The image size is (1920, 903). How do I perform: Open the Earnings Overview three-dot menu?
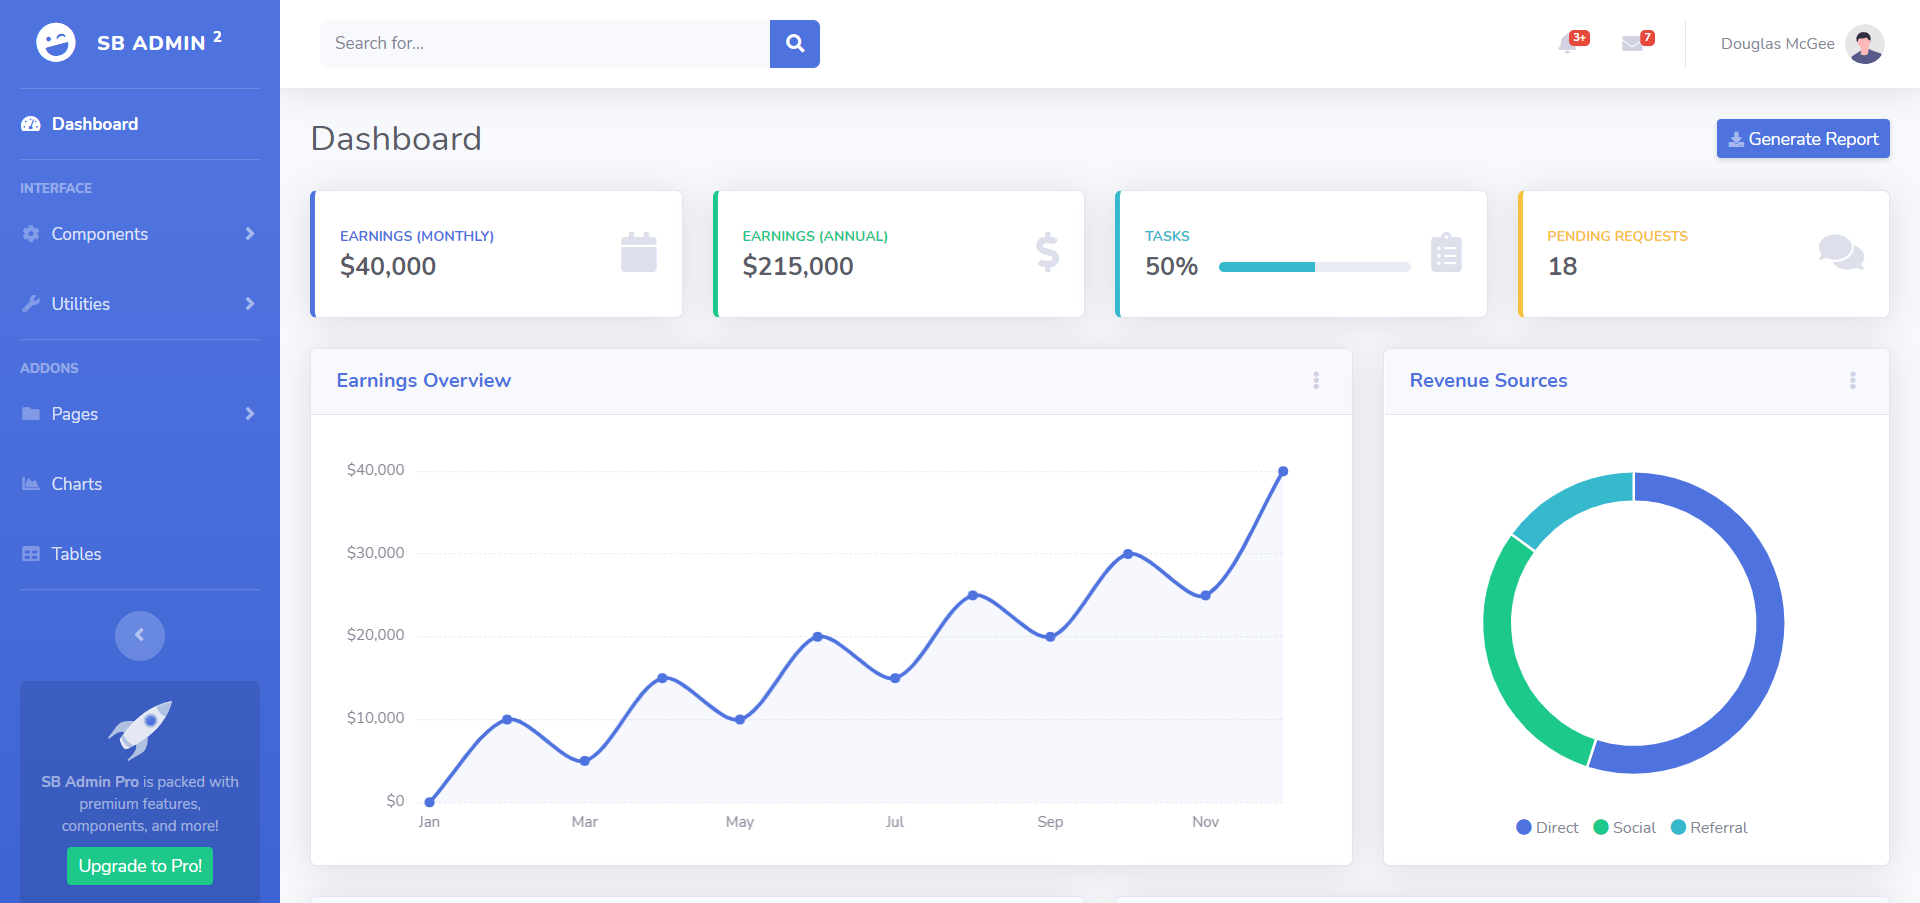click(1316, 381)
